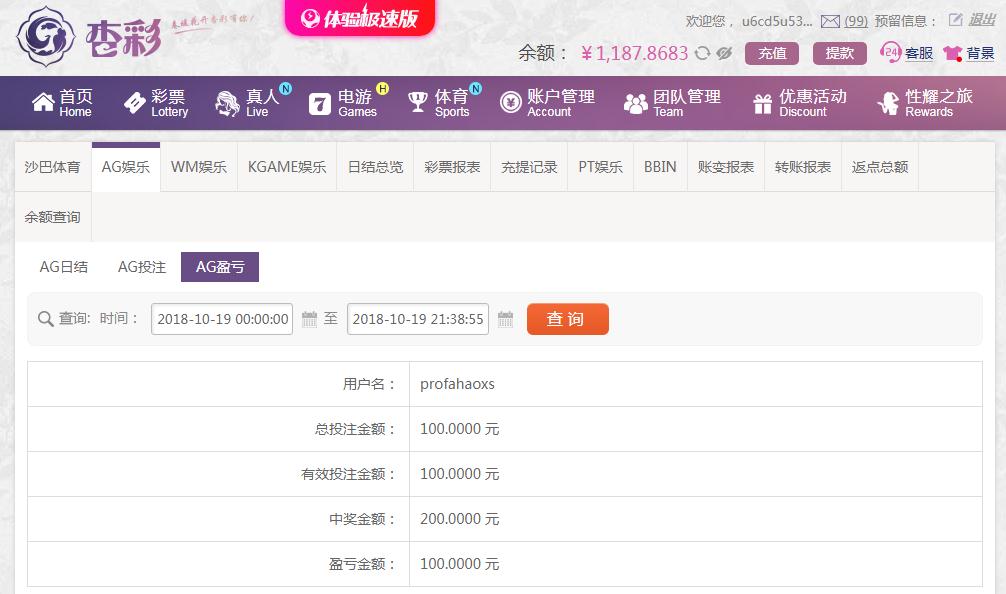The image size is (1006, 594).
Task: Click the 提款 withdraw button
Action: pyautogui.click(x=839, y=54)
